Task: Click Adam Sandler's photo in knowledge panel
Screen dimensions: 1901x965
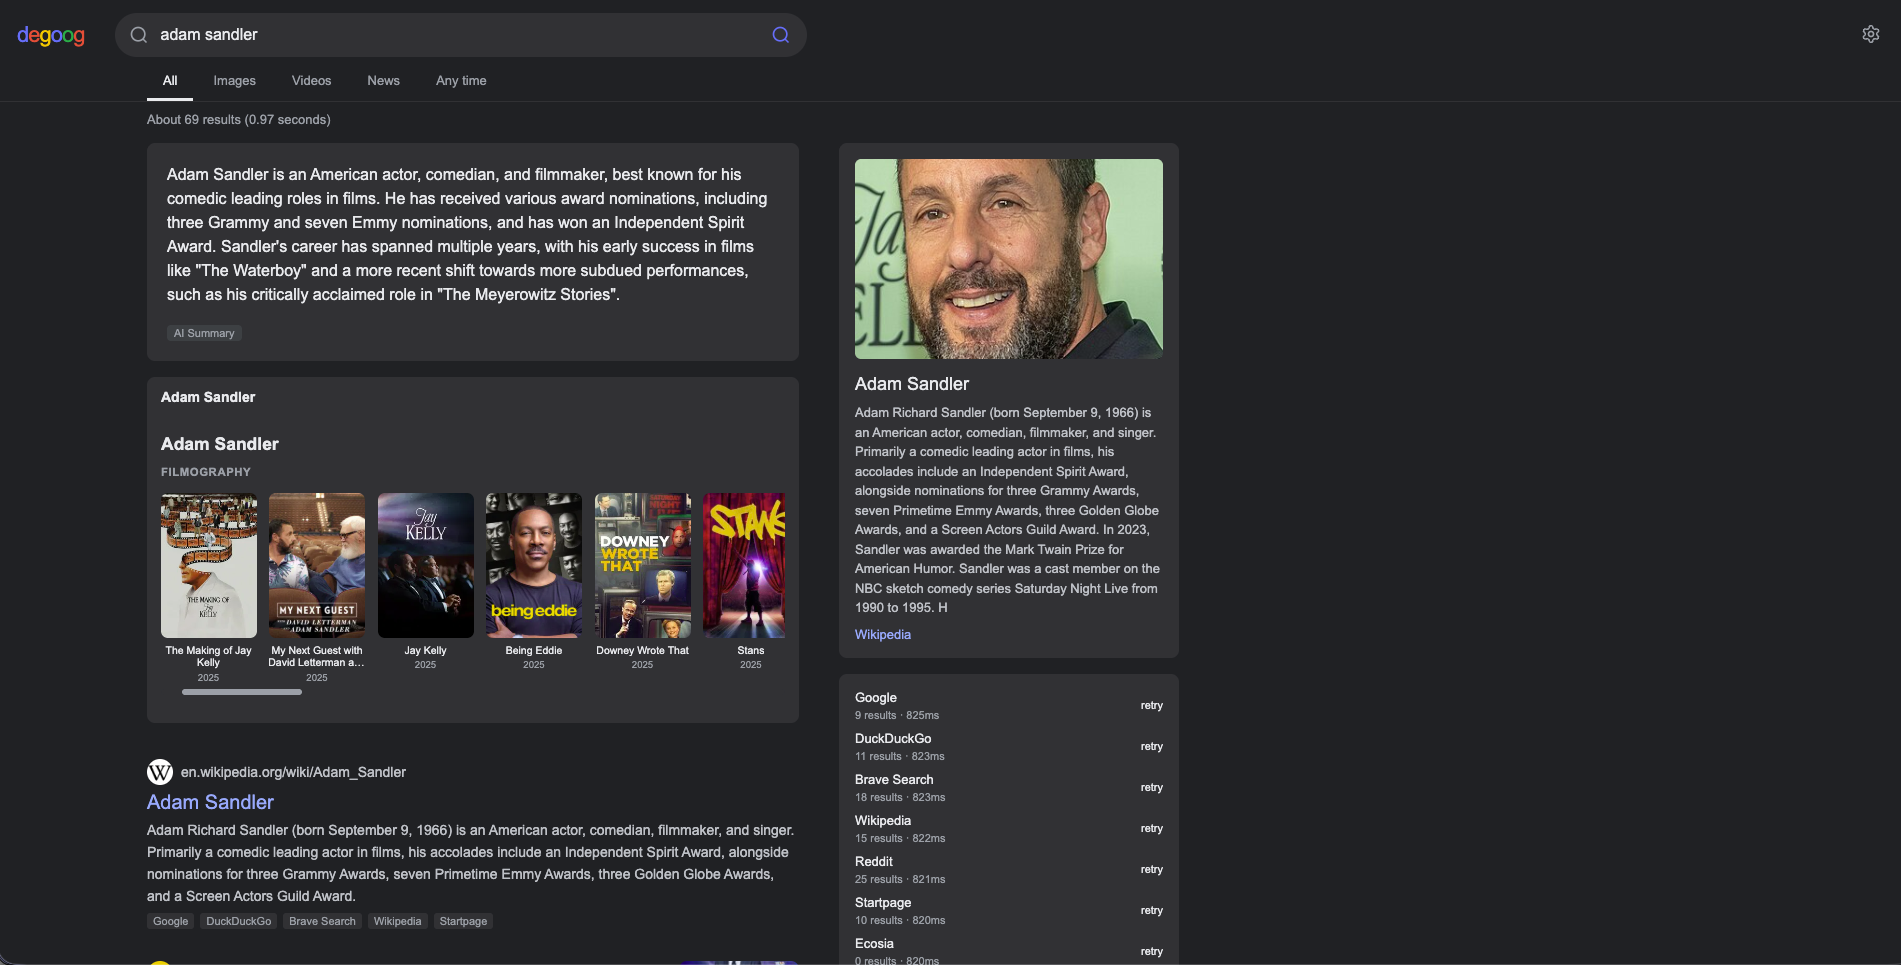Action: (1008, 259)
